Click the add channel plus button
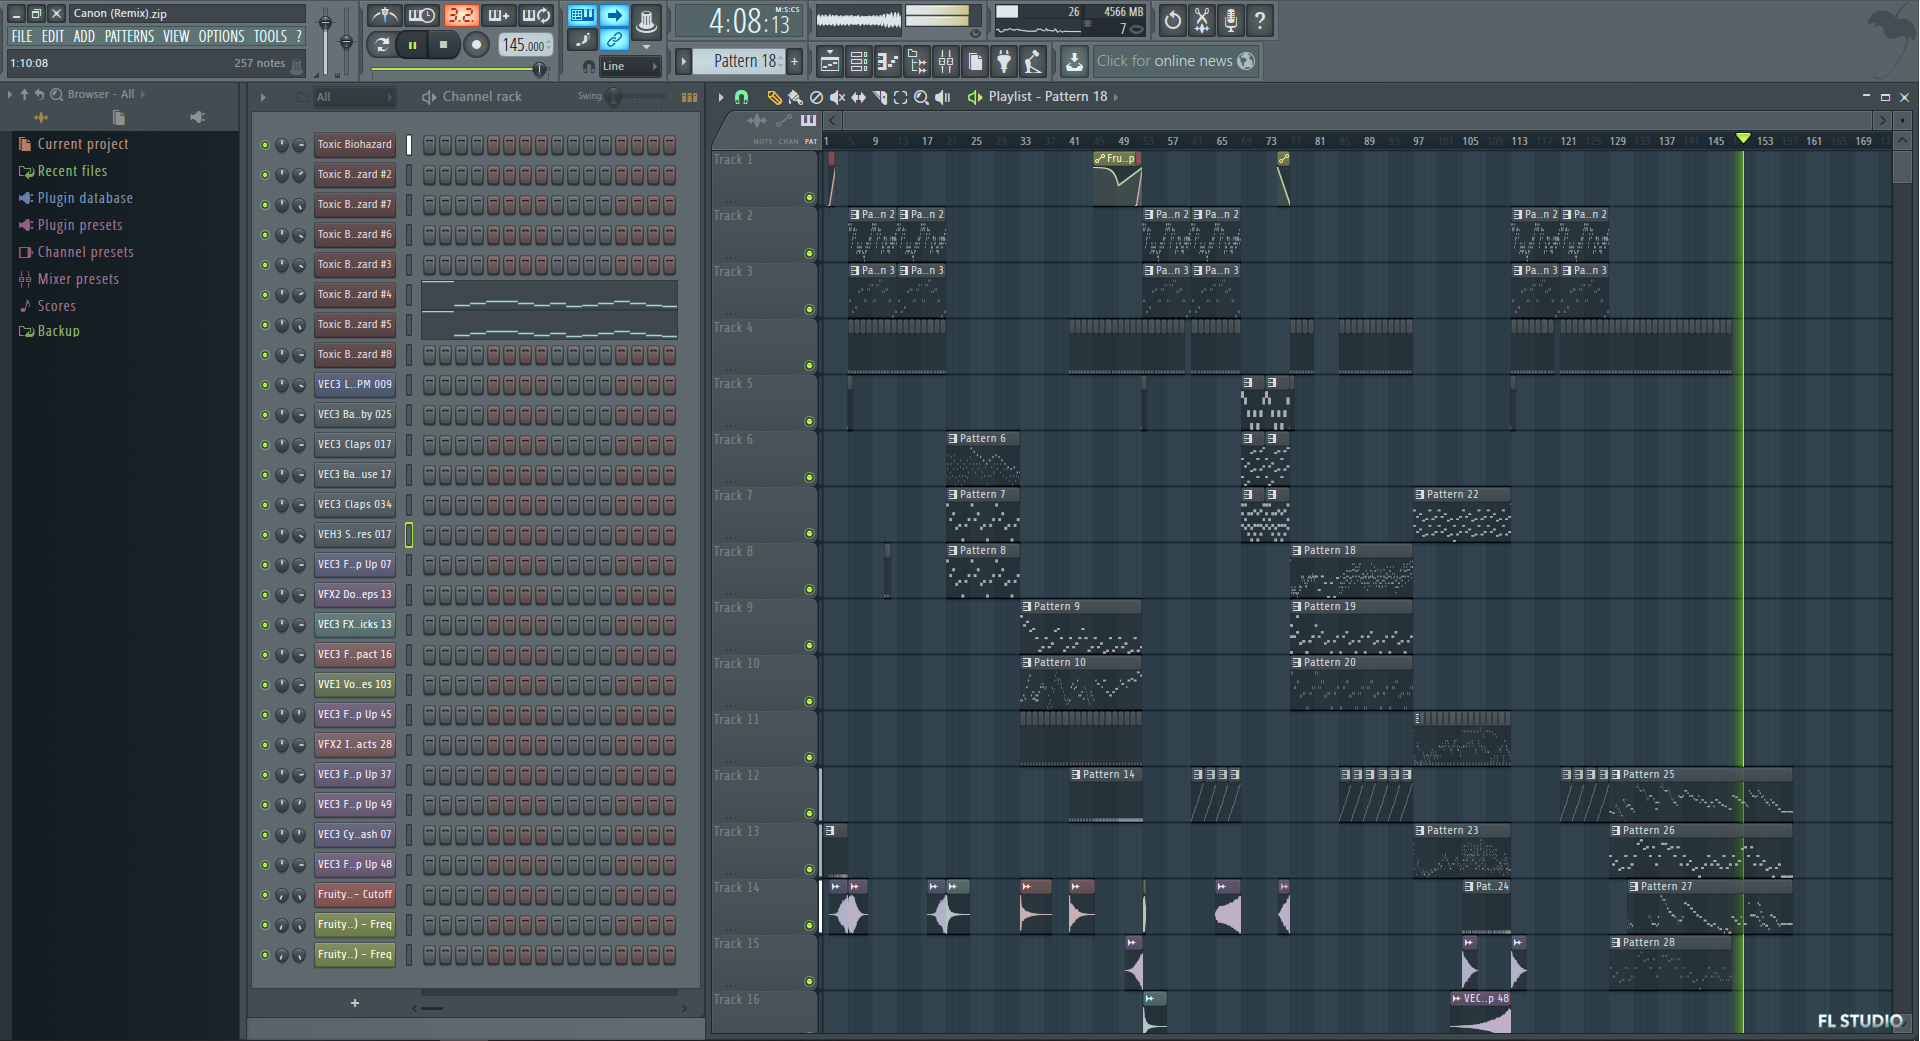This screenshot has width=1920, height=1041. coord(355,1003)
